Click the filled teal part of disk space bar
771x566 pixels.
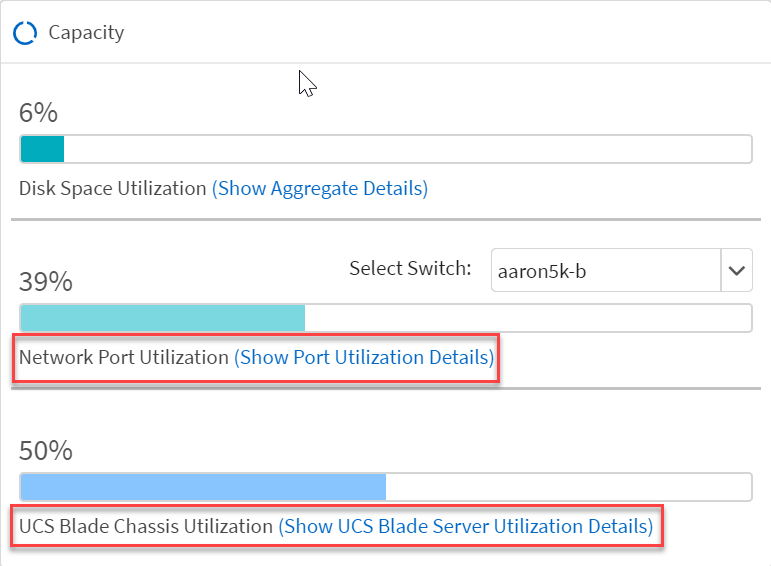pyautogui.click(x=42, y=150)
